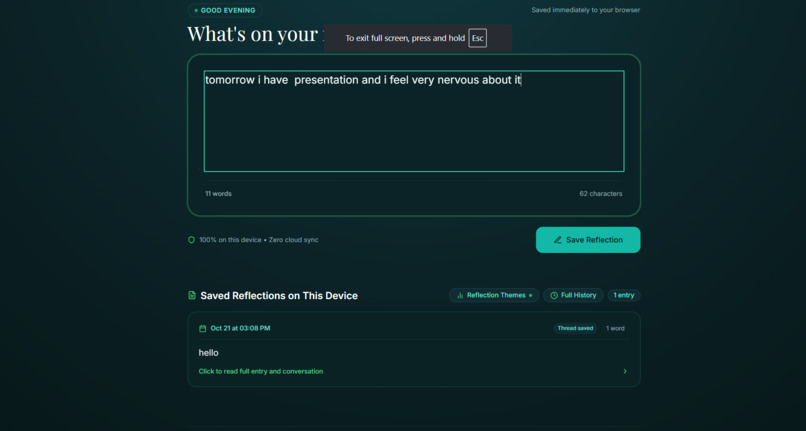
Task: Open Reflection Themes
Action: (494, 295)
